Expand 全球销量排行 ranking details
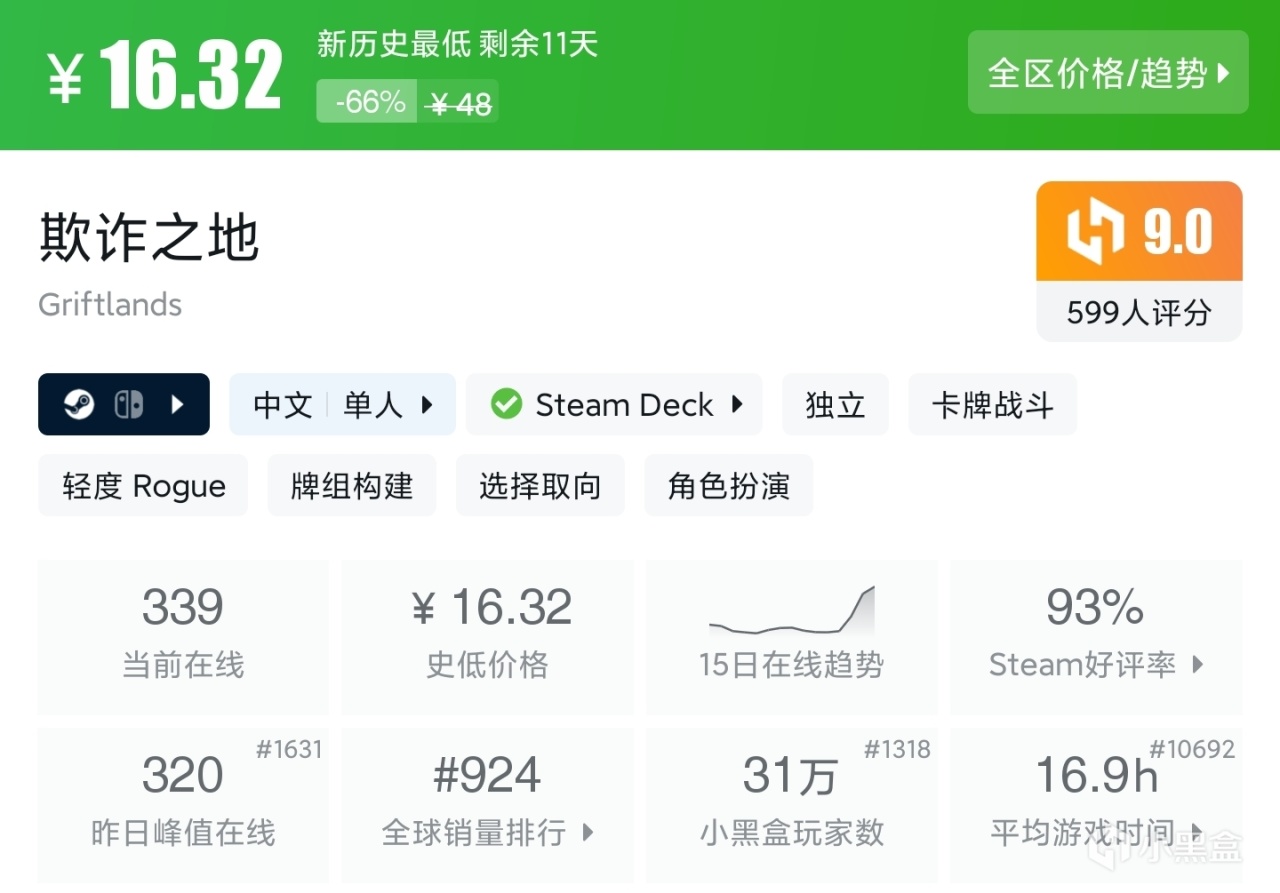This screenshot has height=893, width=1280. (x=588, y=832)
